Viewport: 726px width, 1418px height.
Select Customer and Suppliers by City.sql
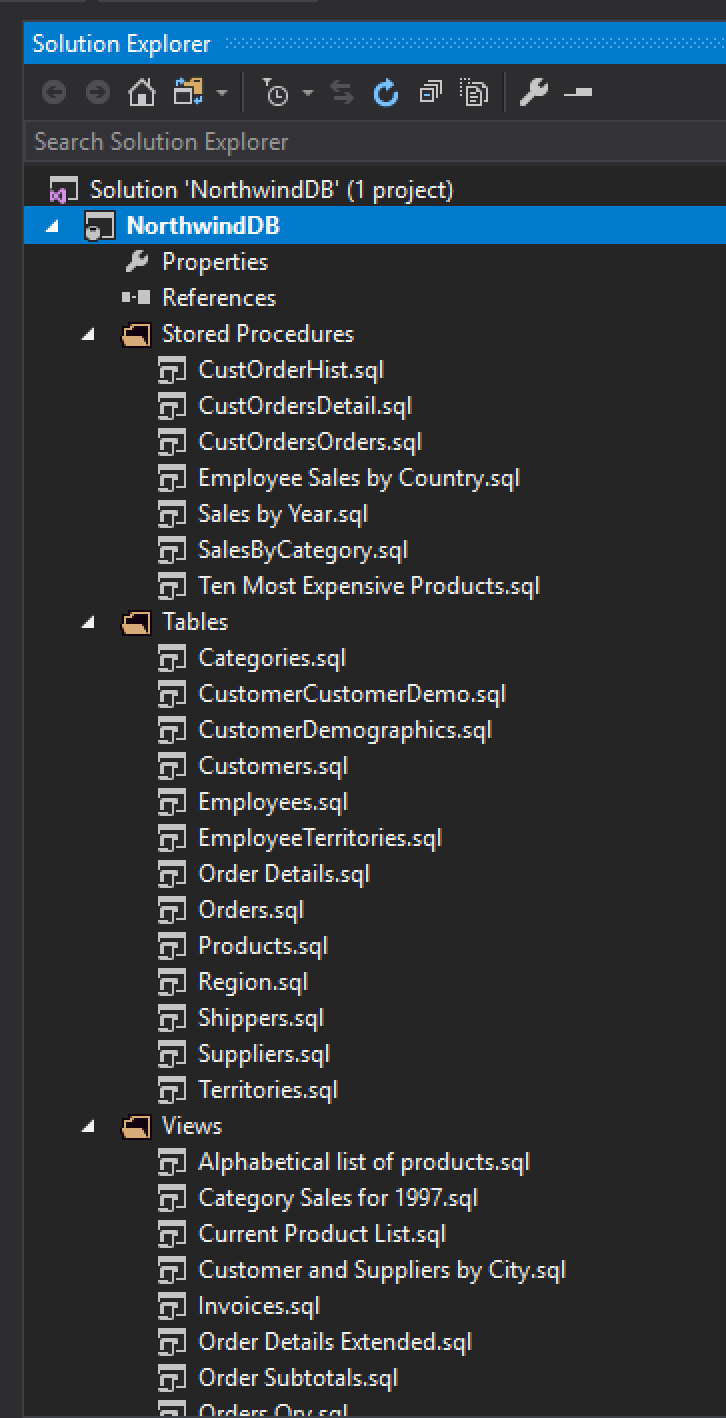[382, 1270]
